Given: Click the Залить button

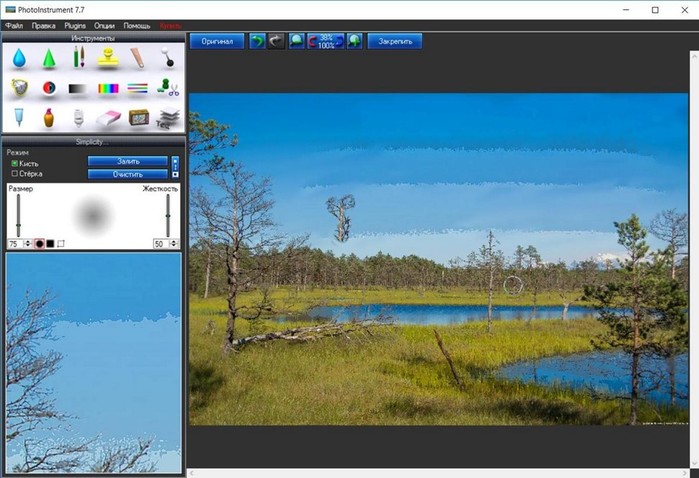Looking at the screenshot, I should tap(128, 161).
